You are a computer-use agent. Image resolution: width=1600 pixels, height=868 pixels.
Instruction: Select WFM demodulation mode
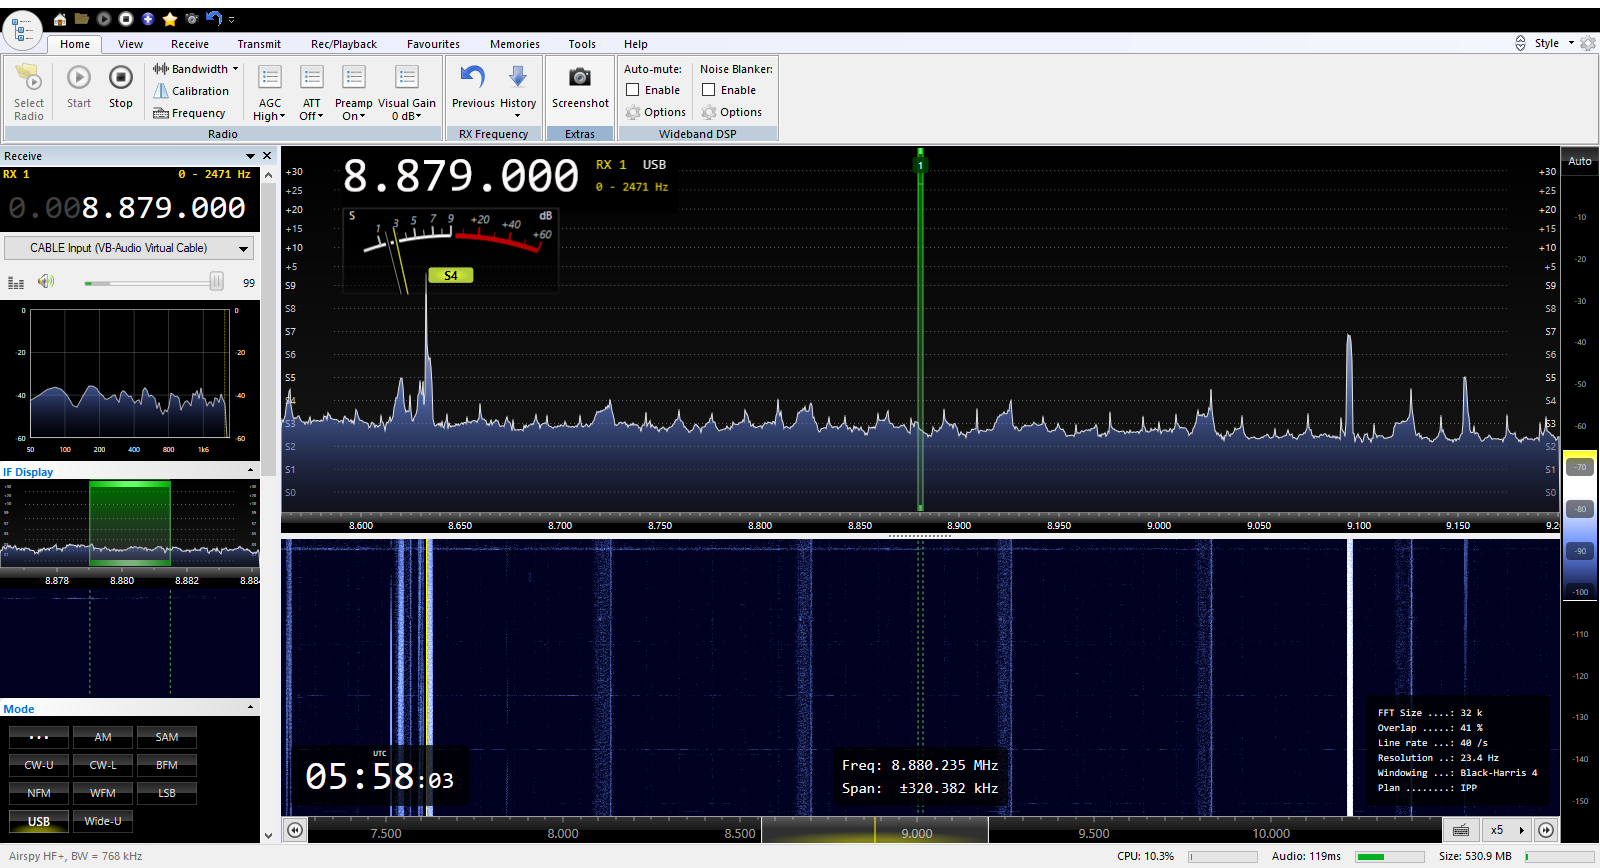tap(103, 793)
